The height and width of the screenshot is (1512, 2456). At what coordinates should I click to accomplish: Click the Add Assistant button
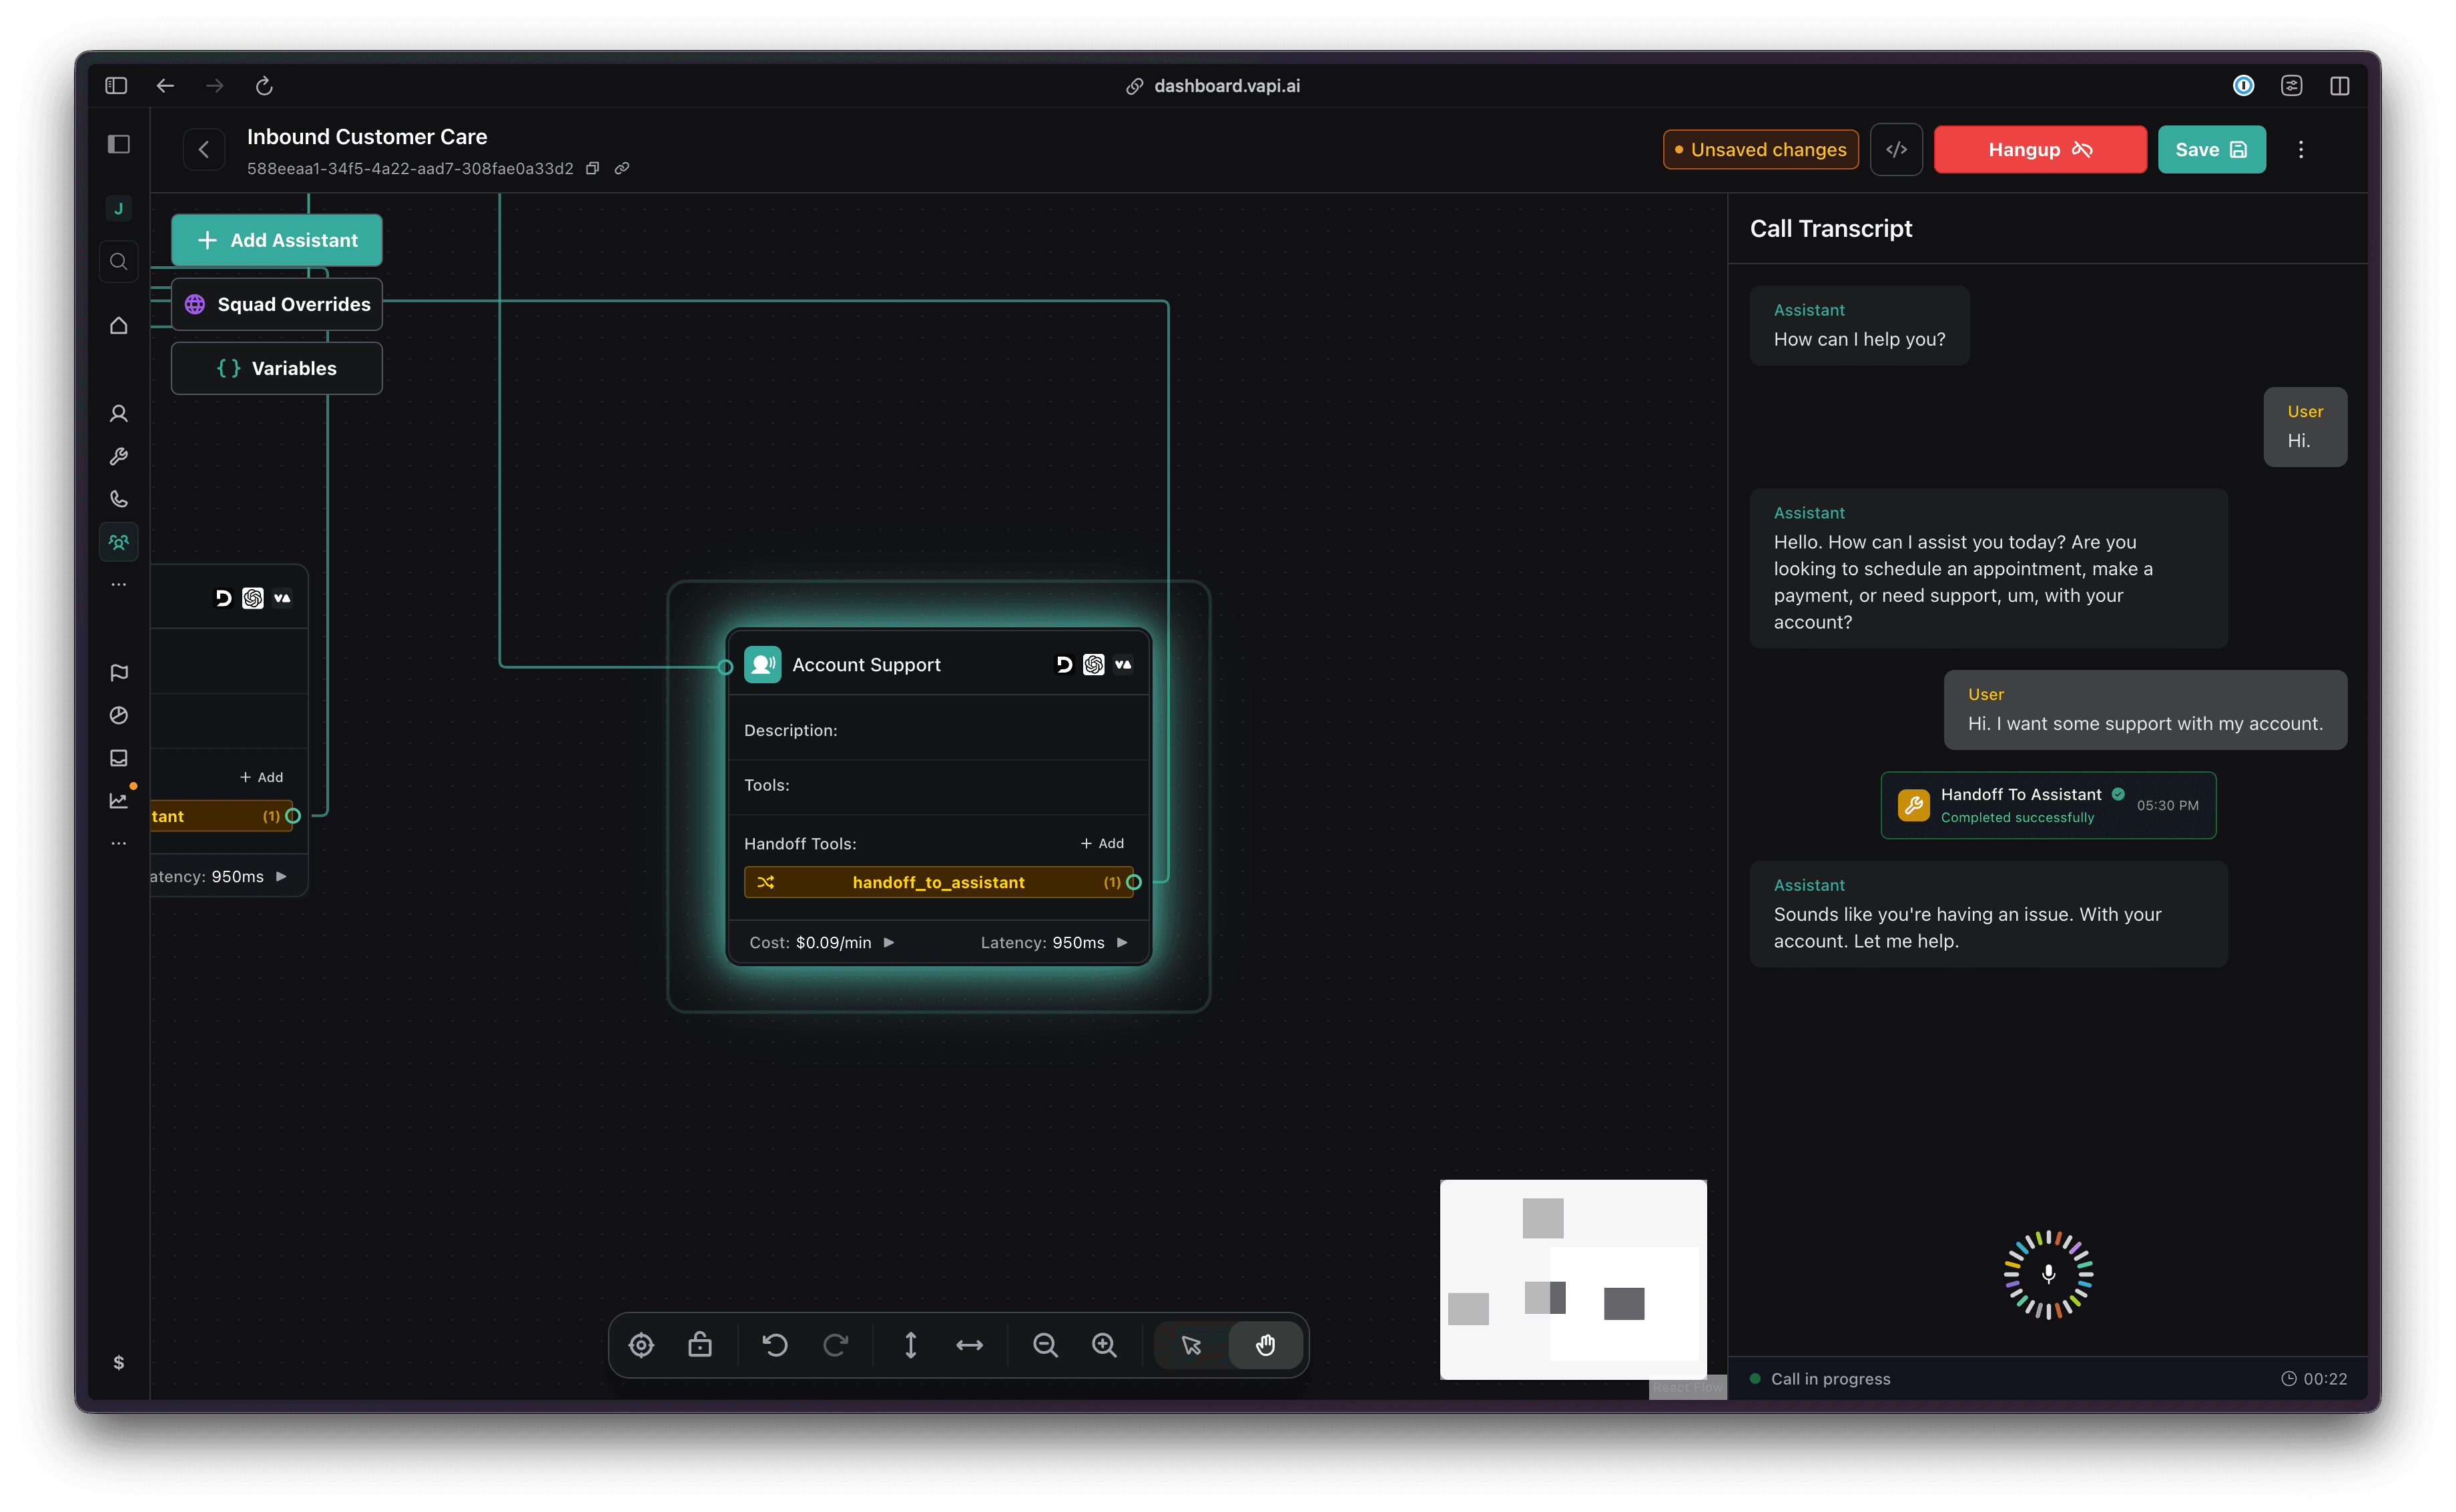coord(276,240)
